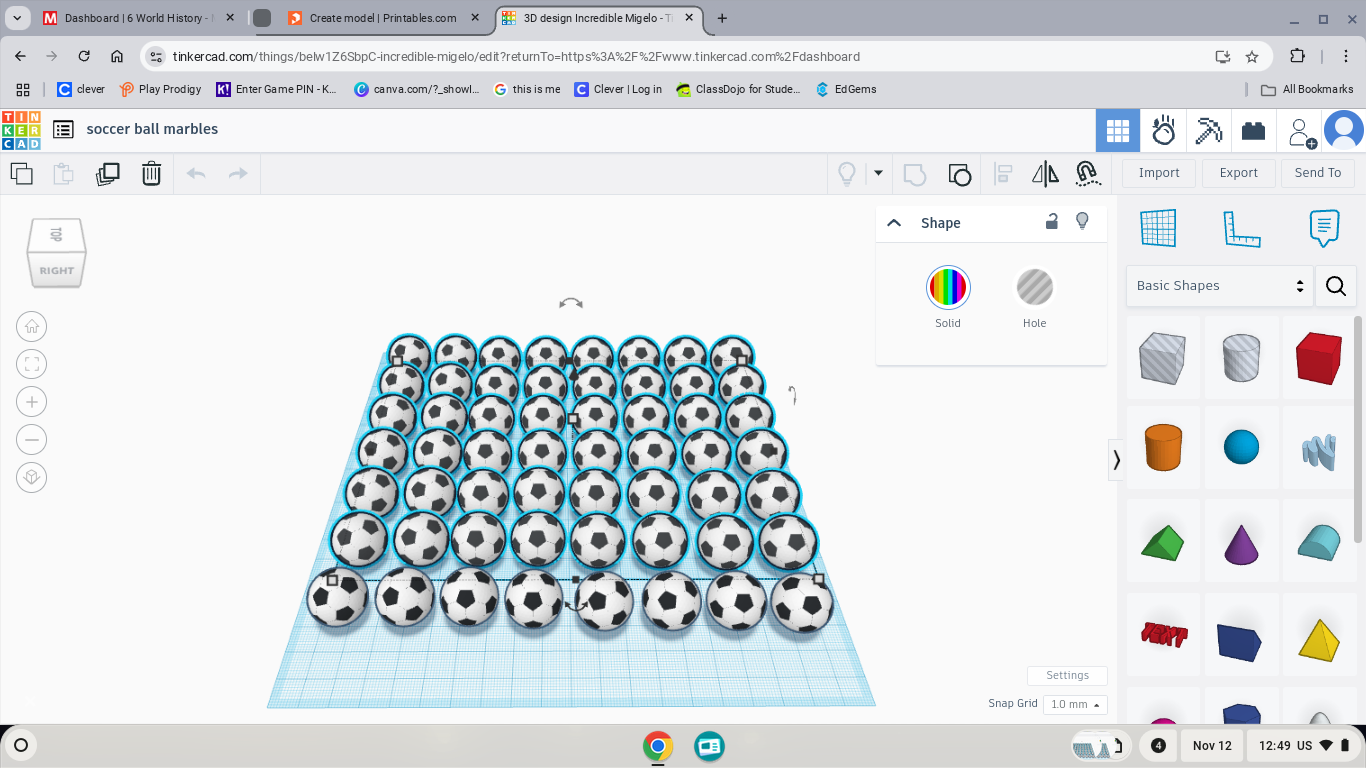Launch Chrome from the shelf
Viewport: 1366px width, 768px height.
657,746
